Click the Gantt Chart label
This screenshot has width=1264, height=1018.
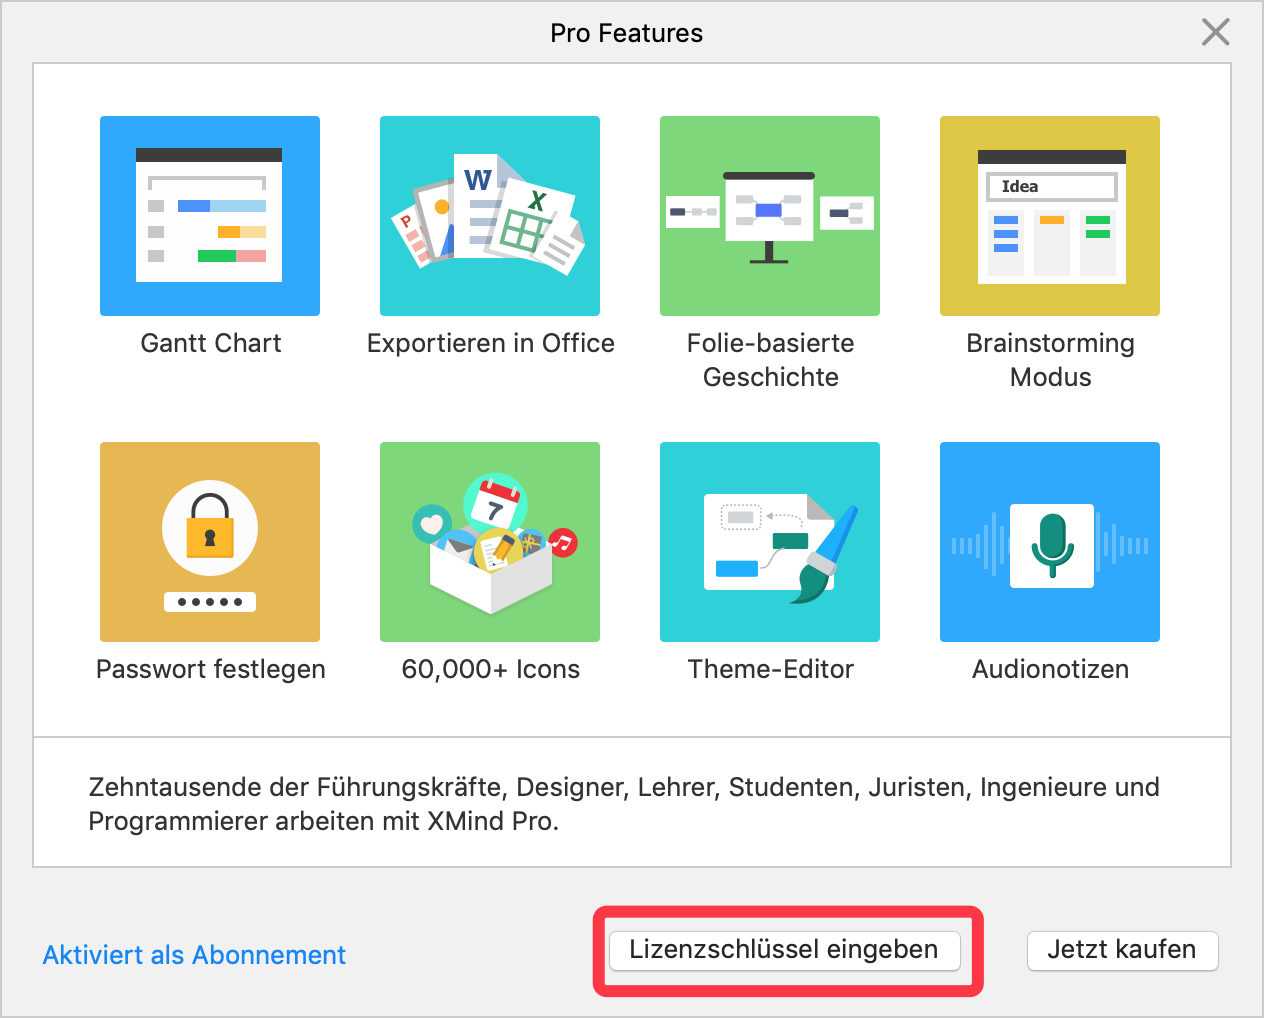tap(211, 343)
